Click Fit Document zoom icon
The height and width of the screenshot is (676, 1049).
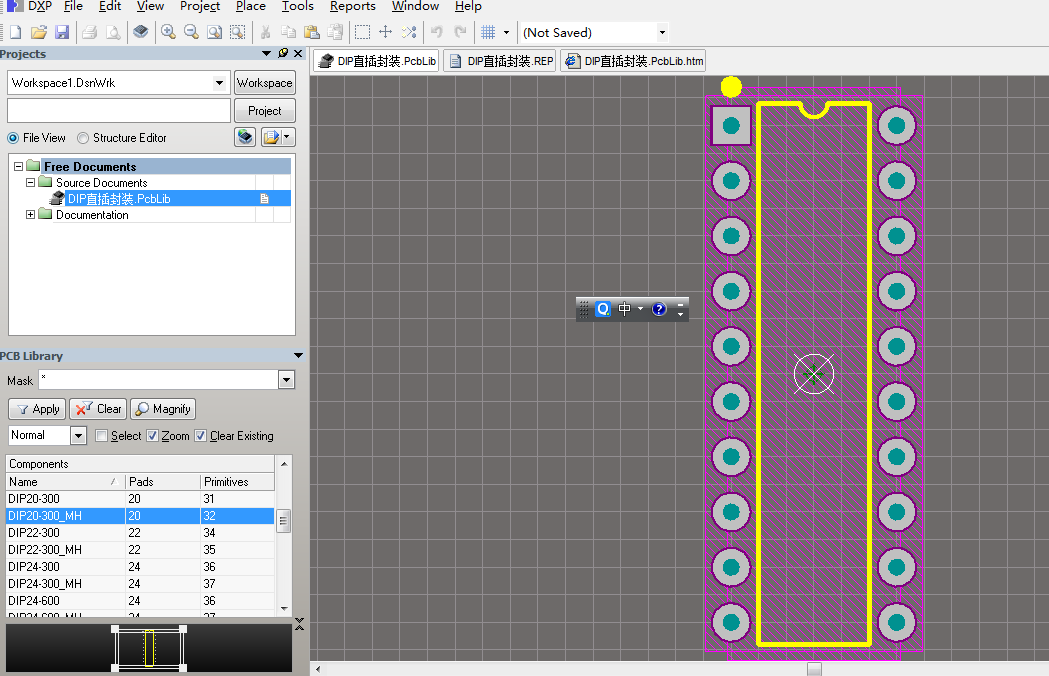coord(214,32)
